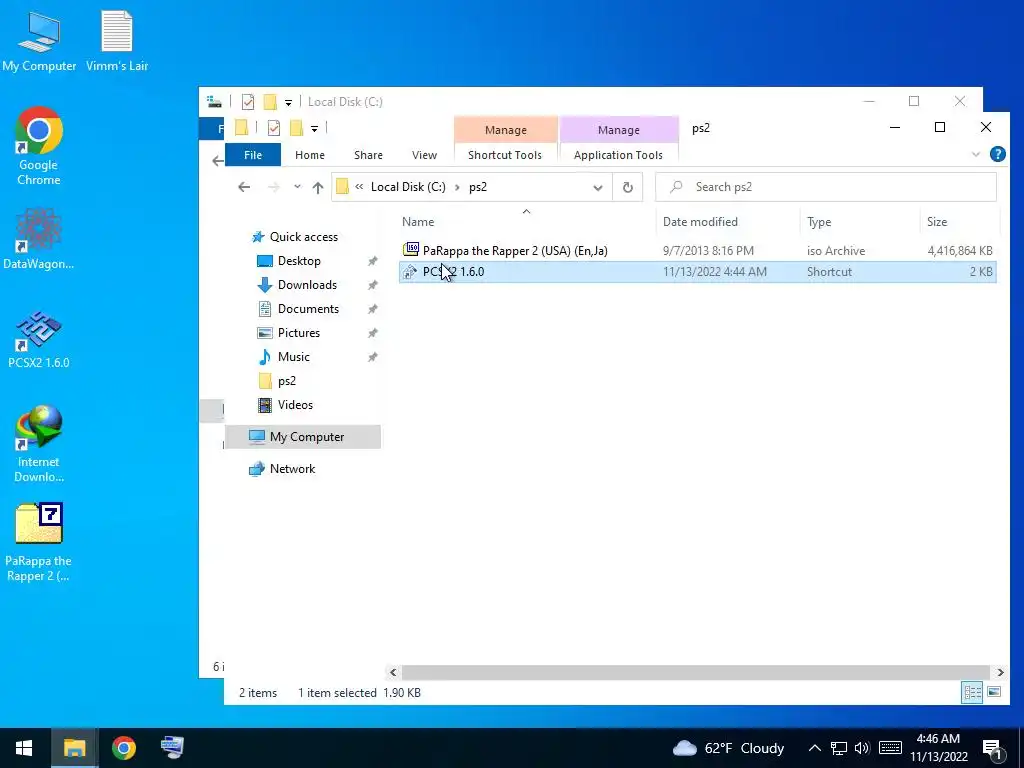
Task: Switch to large icons view layout
Action: click(x=994, y=692)
